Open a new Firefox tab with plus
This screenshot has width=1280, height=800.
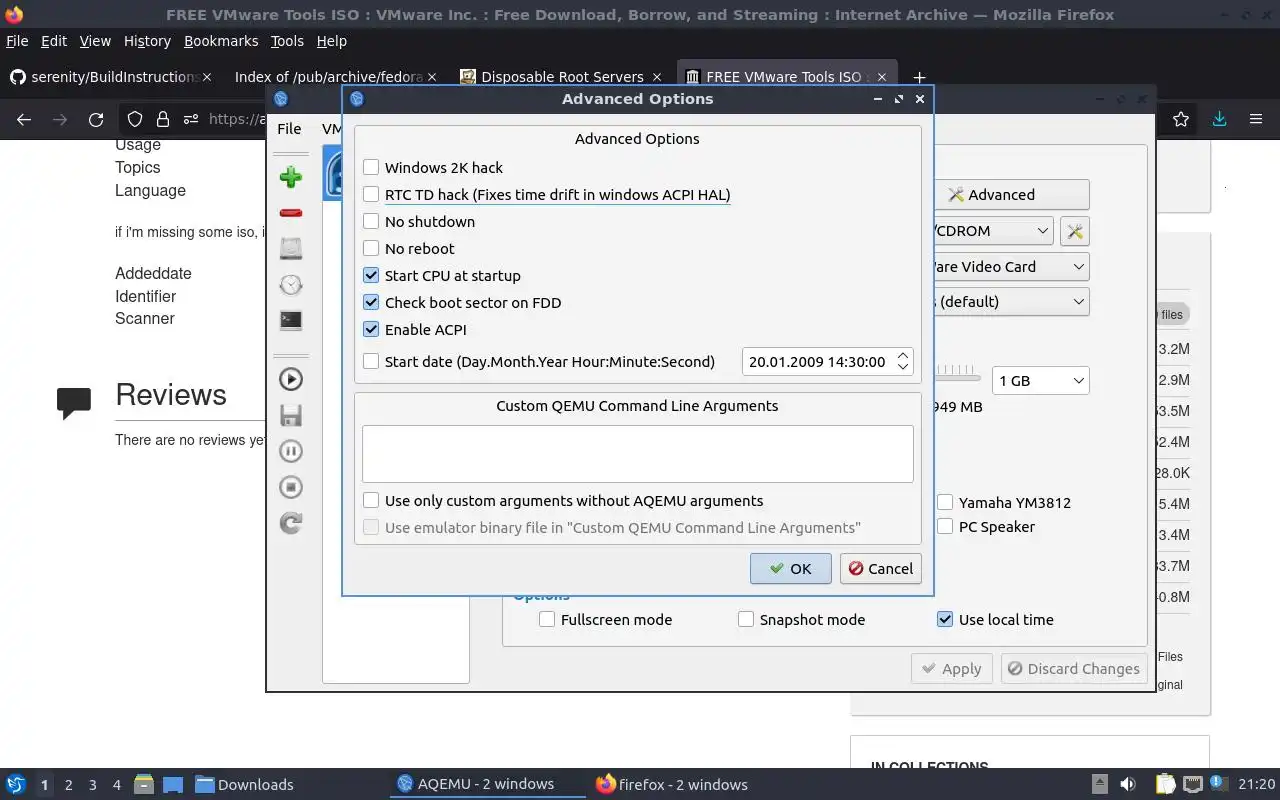(919, 77)
